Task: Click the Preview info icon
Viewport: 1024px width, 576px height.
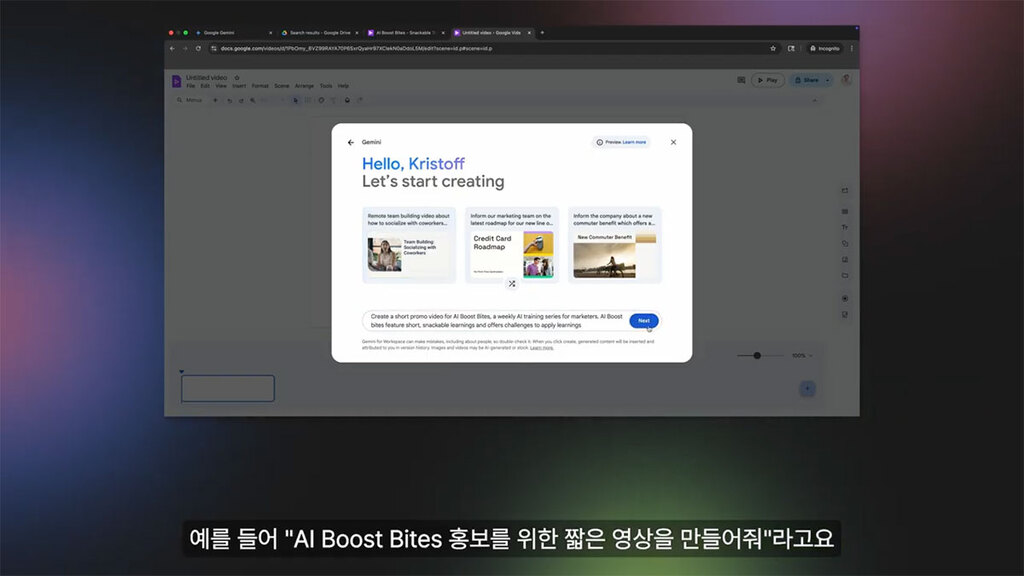Action: point(600,142)
